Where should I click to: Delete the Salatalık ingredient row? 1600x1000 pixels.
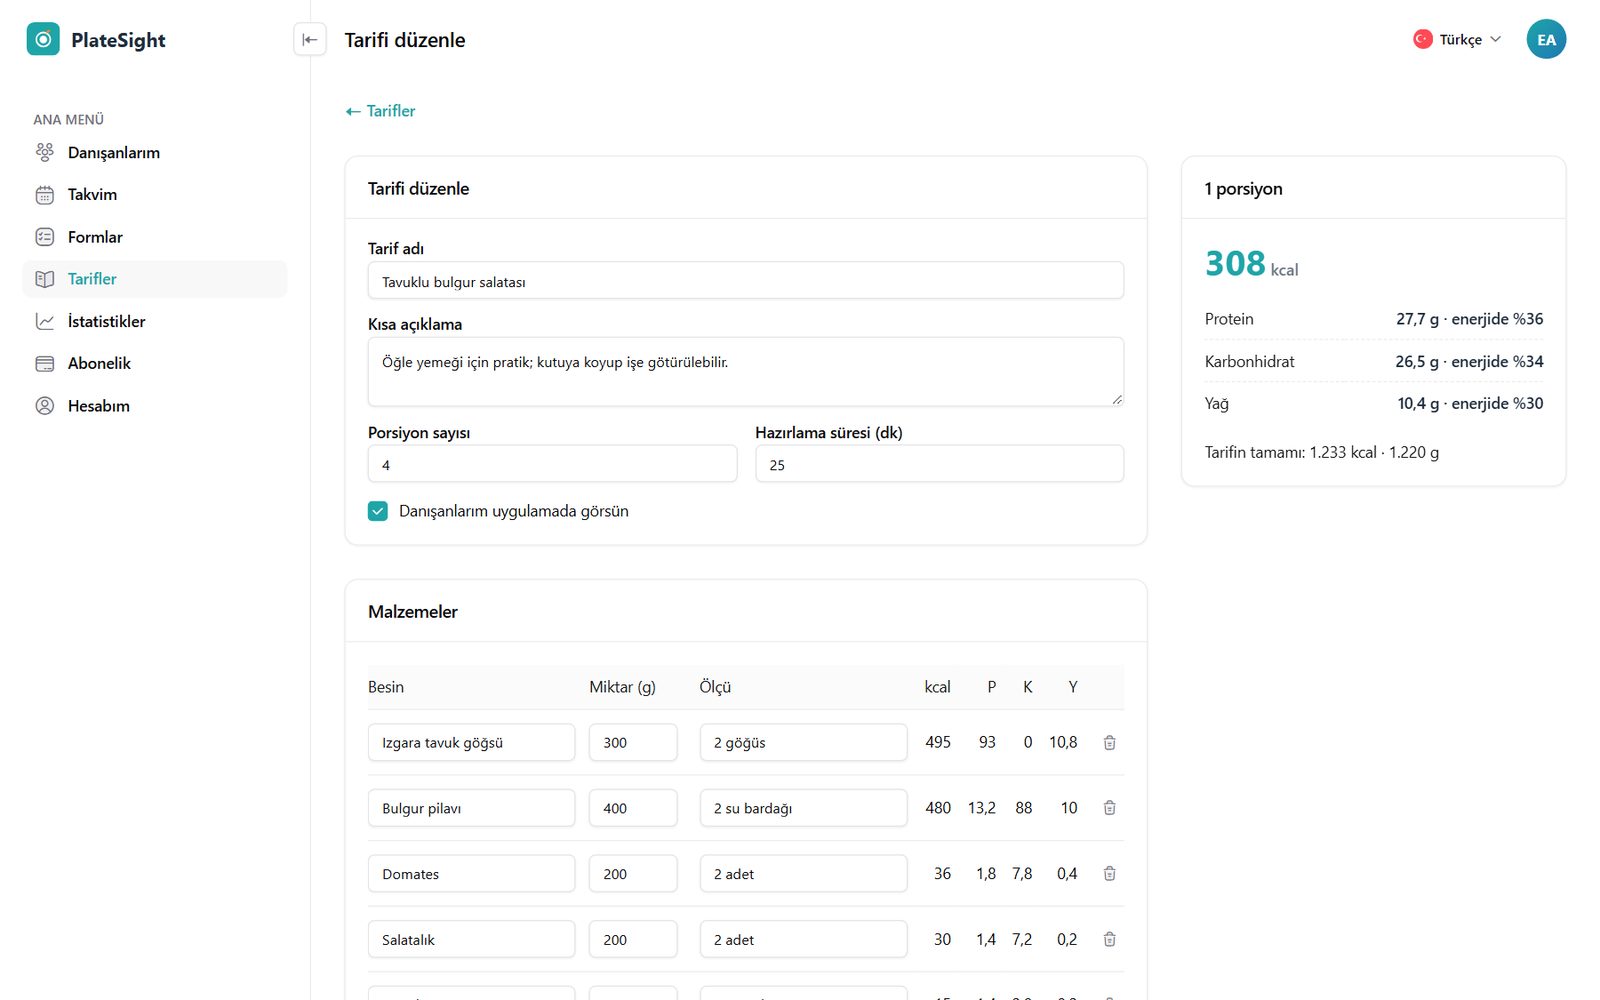[1109, 939]
